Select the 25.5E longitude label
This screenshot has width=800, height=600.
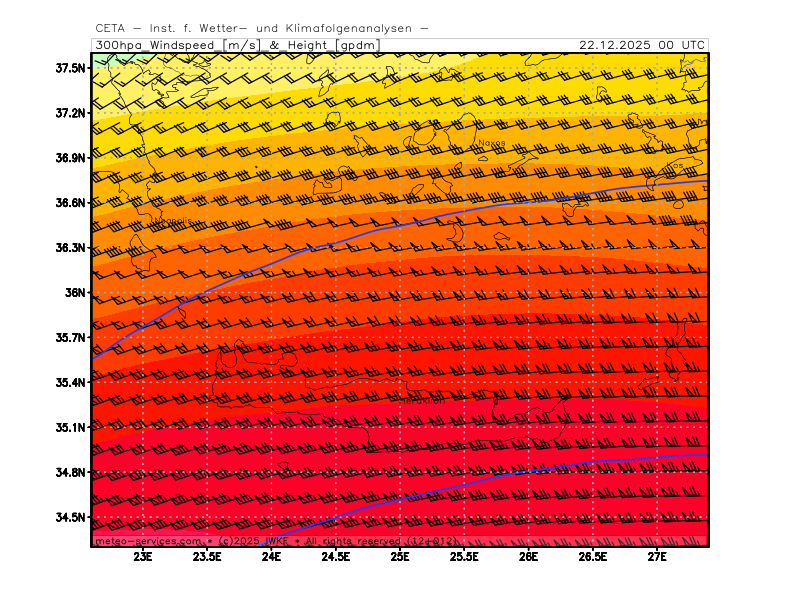point(464,556)
